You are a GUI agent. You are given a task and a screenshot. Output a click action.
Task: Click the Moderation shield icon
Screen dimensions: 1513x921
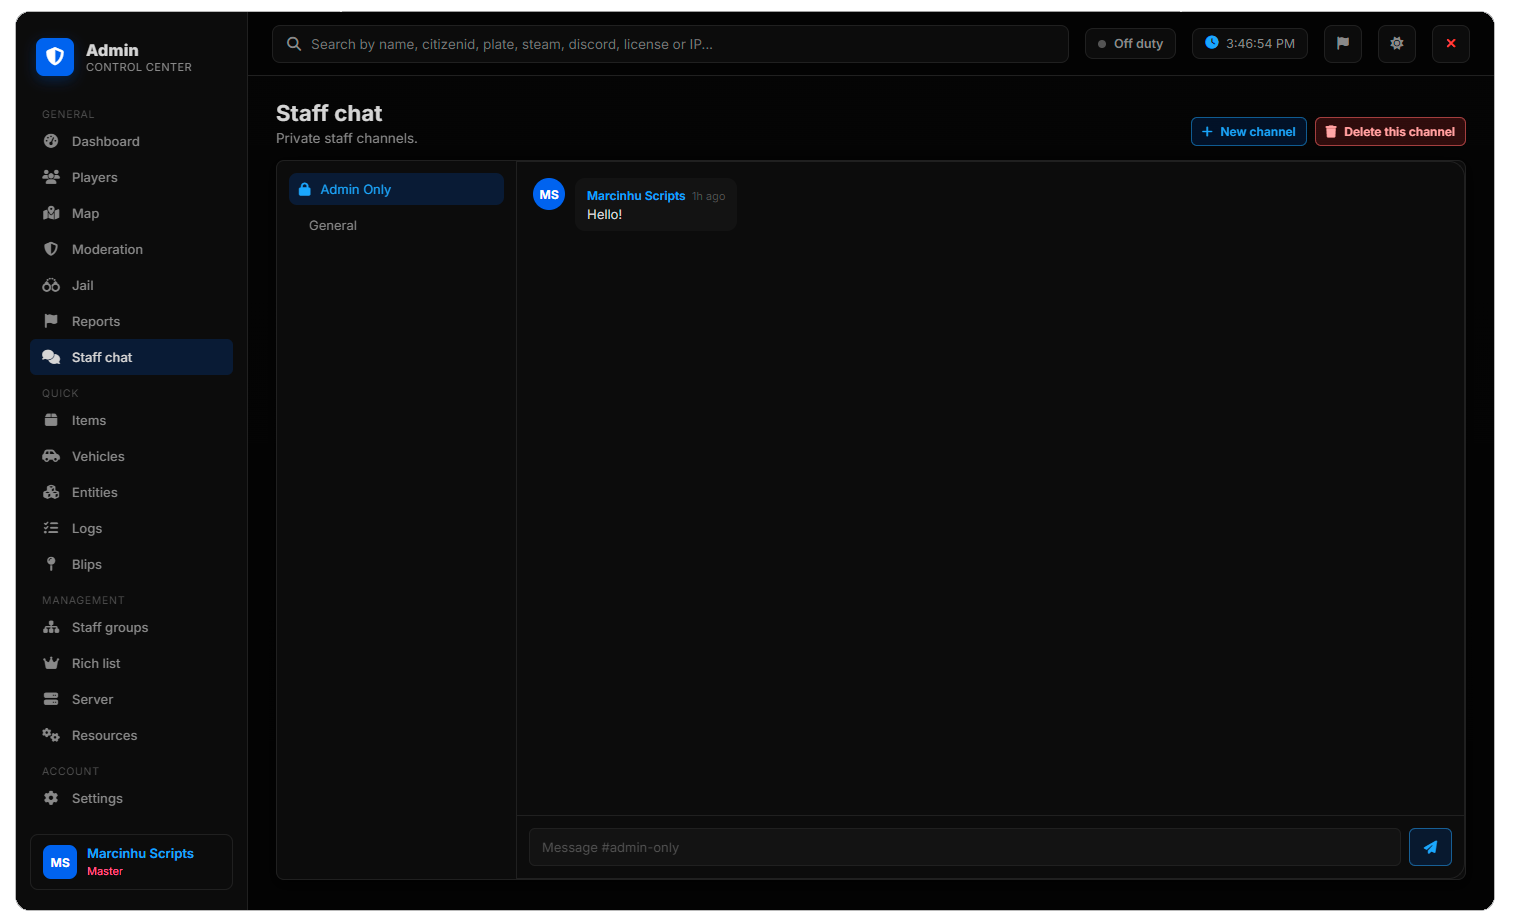[51, 249]
